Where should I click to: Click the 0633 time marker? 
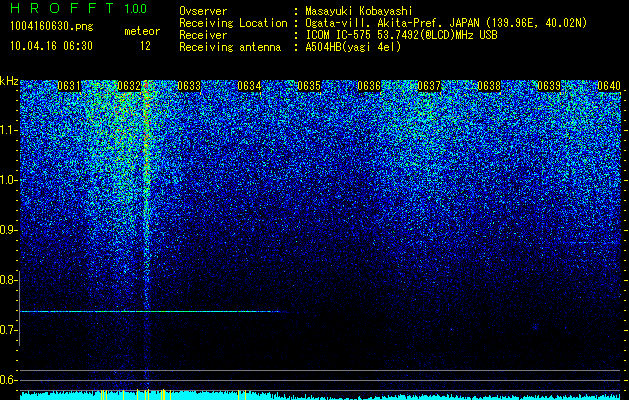189,86
